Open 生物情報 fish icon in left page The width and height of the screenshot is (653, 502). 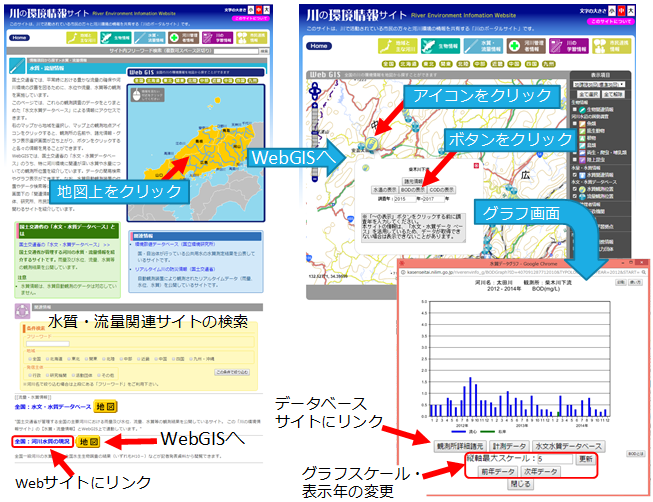click(116, 38)
